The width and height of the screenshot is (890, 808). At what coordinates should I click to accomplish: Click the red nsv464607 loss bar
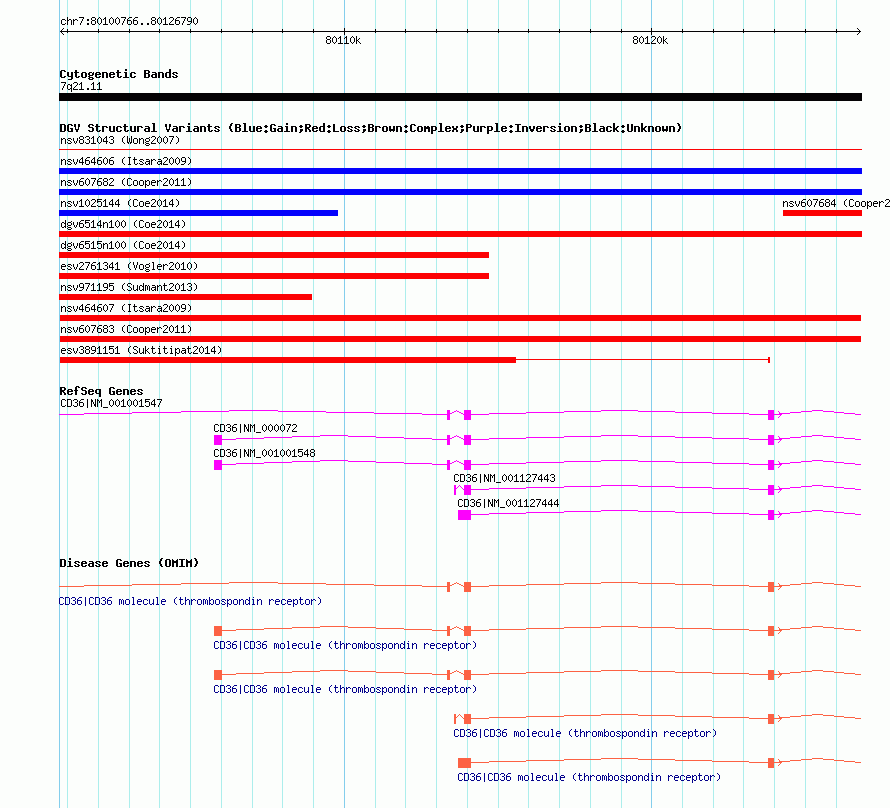(x=460, y=318)
